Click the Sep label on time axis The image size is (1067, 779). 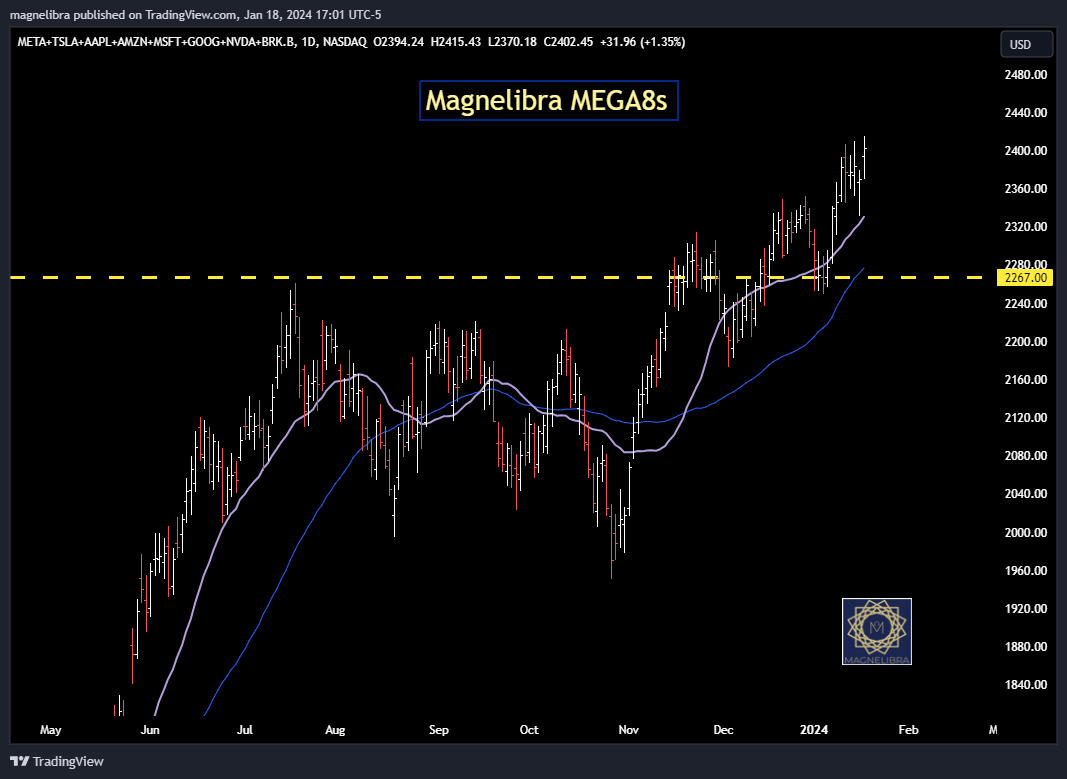(x=439, y=730)
